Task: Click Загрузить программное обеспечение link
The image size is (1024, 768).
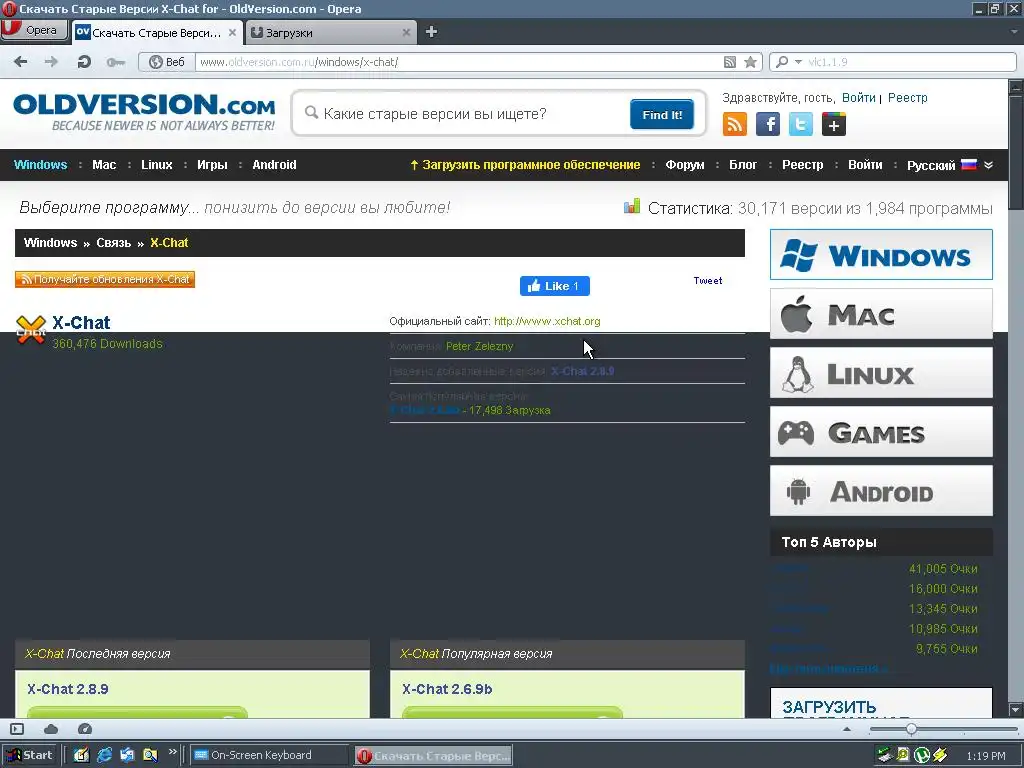Action: pos(525,165)
